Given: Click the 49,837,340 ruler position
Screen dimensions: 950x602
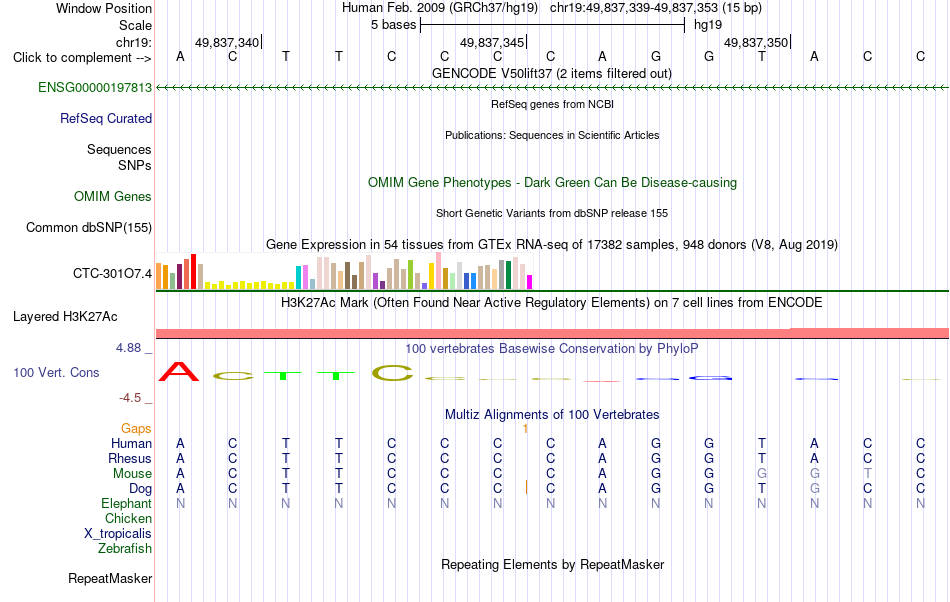Looking at the screenshot, I should (x=227, y=42).
